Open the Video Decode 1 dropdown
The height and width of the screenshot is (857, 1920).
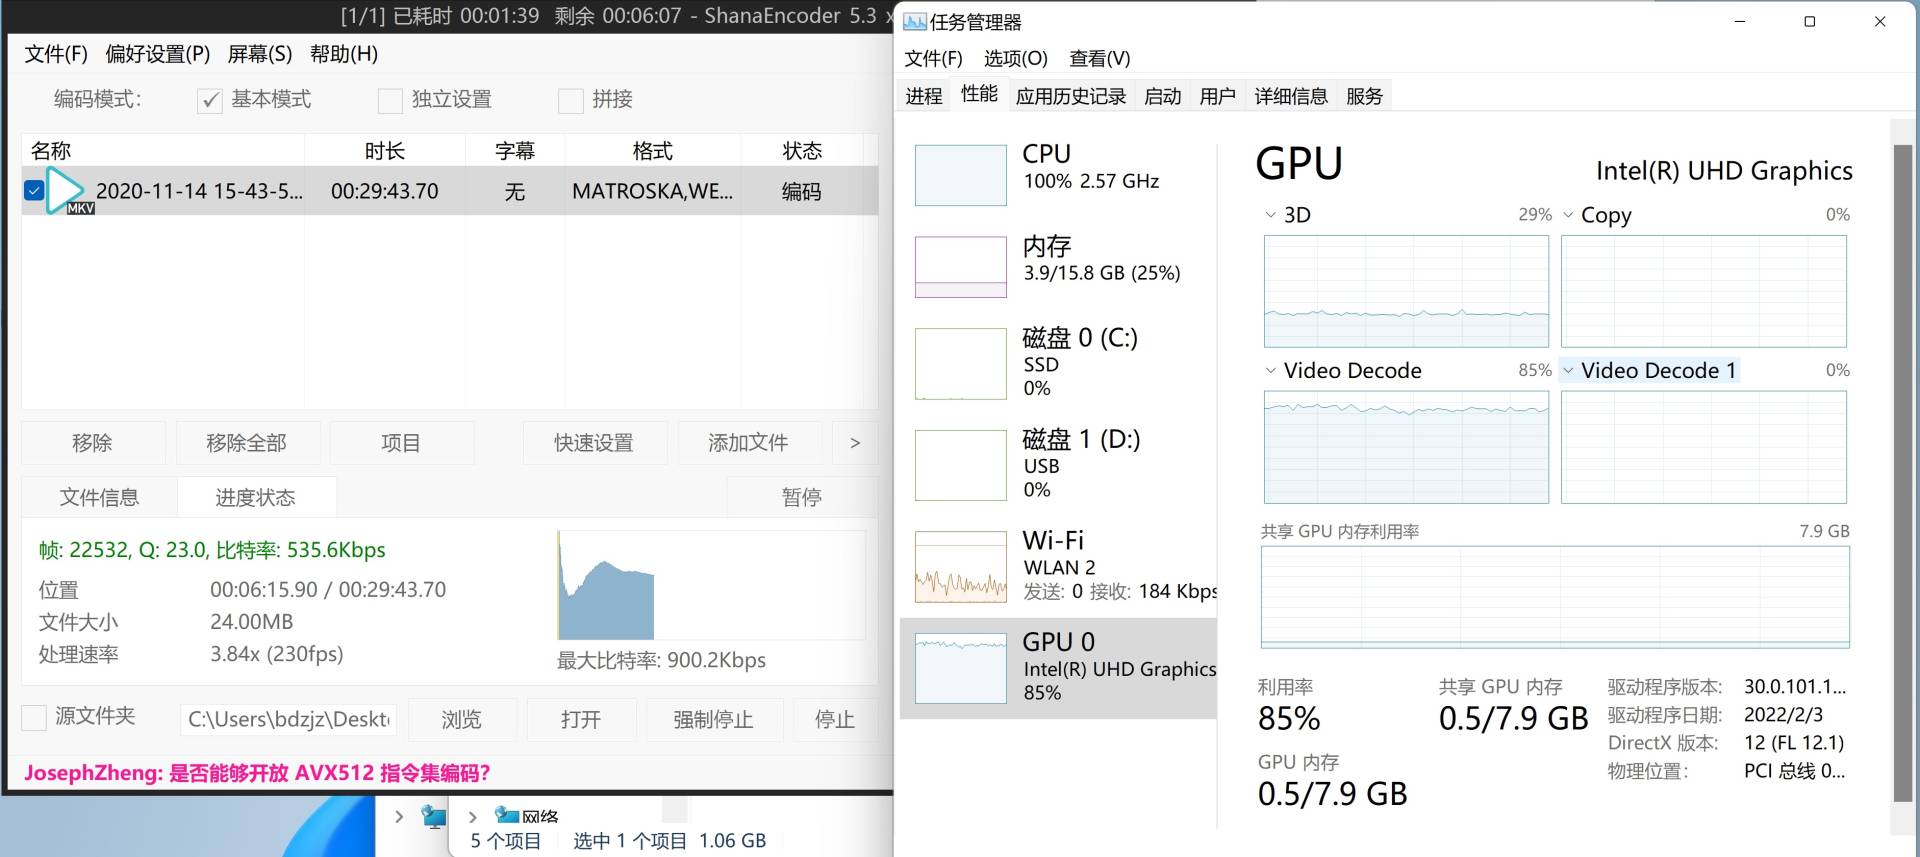pyautogui.click(x=1568, y=371)
